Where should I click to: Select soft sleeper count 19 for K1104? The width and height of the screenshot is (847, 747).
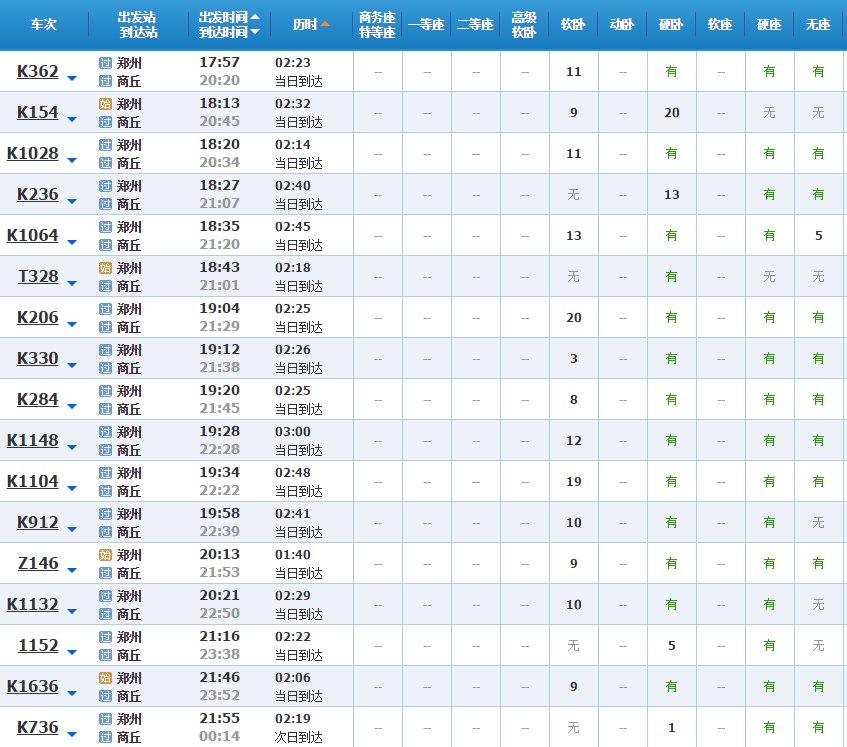[574, 482]
